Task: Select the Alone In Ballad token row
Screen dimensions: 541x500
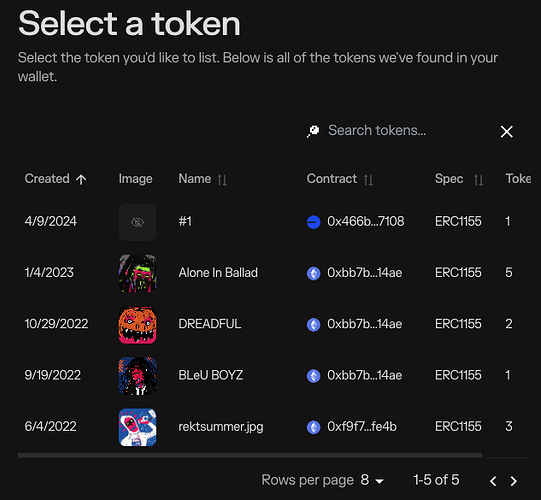Action: pos(274,273)
